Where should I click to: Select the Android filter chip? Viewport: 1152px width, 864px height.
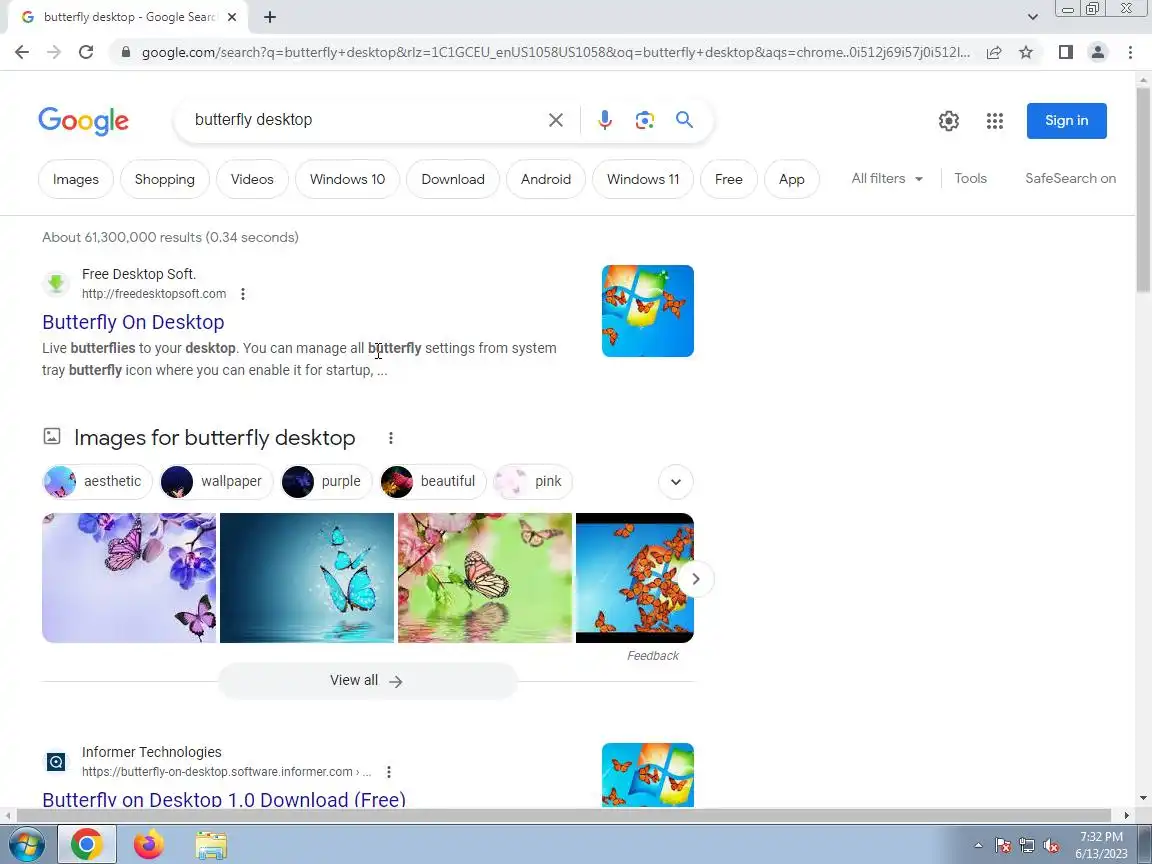(546, 179)
